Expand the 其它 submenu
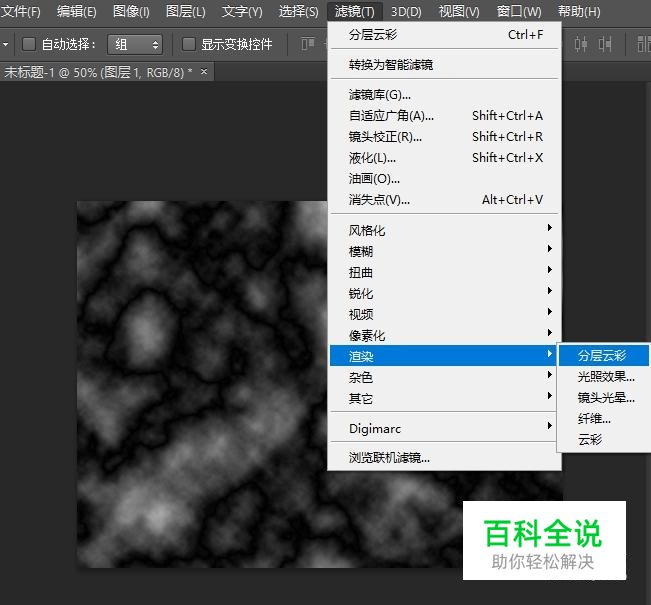Image resolution: width=651 pixels, height=605 pixels. [445, 399]
